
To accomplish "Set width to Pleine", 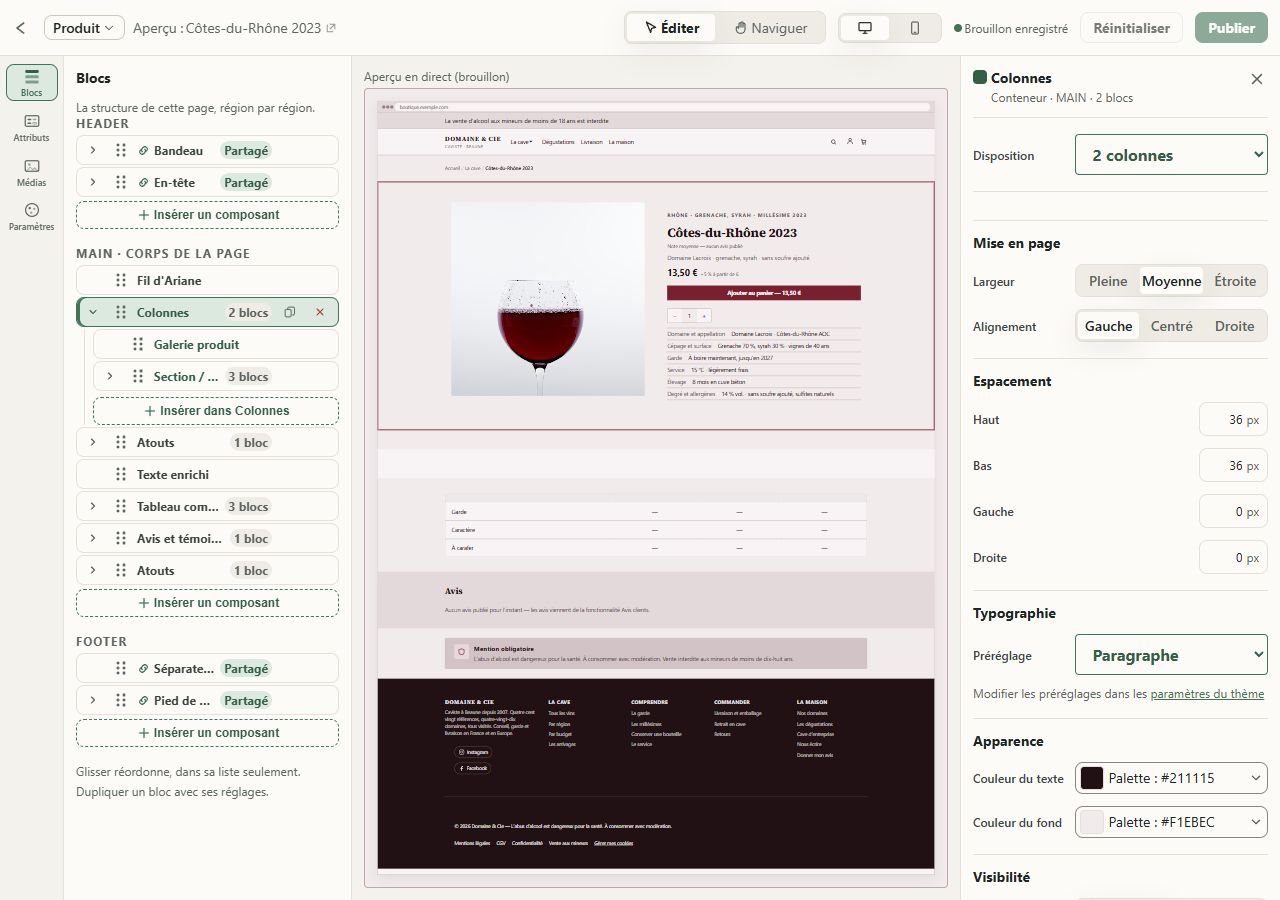I will click(x=1108, y=281).
